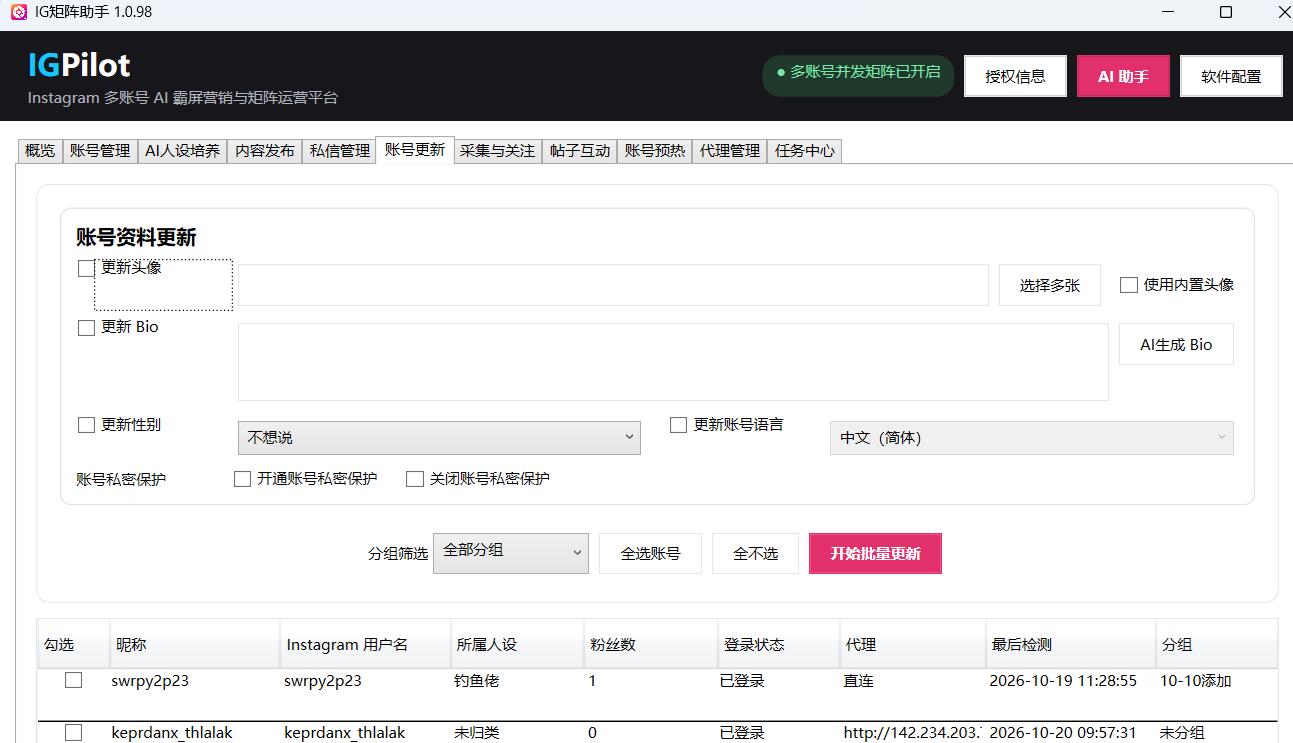Screen dimensions: 1293x743
Task: Open the 任务中心 tab
Action: point(805,151)
